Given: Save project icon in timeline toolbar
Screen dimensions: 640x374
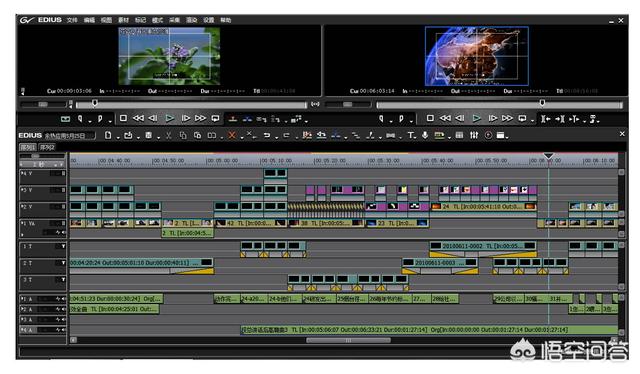Looking at the screenshot, I should (149, 135).
